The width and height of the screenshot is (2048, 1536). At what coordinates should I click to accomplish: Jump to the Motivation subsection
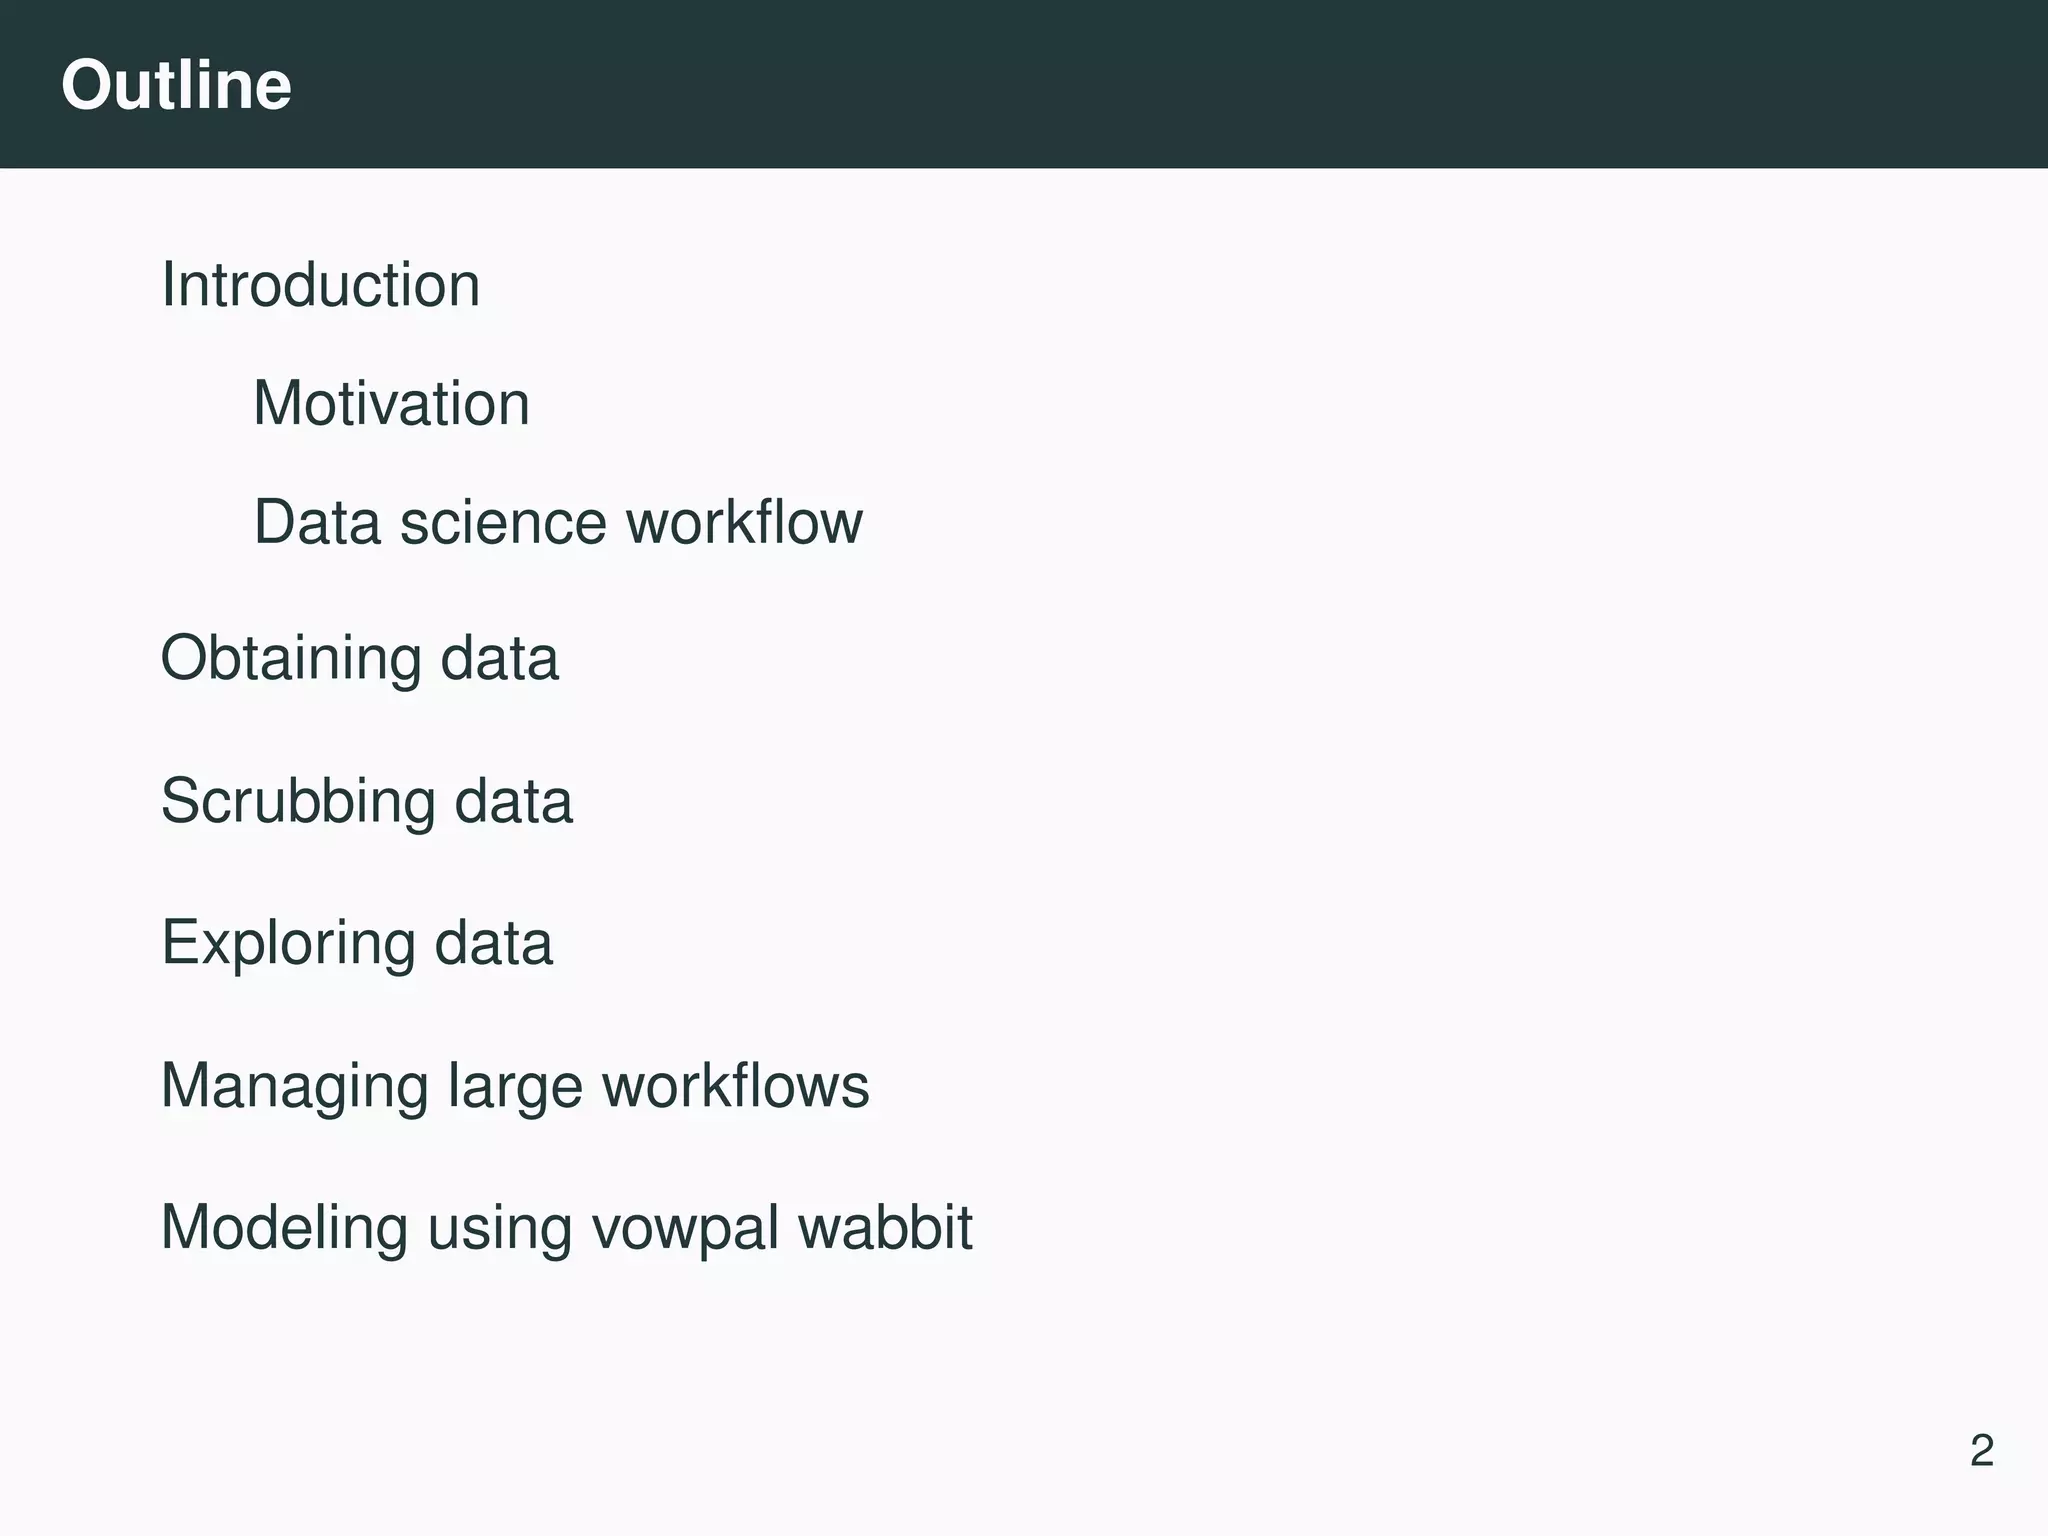click(391, 404)
